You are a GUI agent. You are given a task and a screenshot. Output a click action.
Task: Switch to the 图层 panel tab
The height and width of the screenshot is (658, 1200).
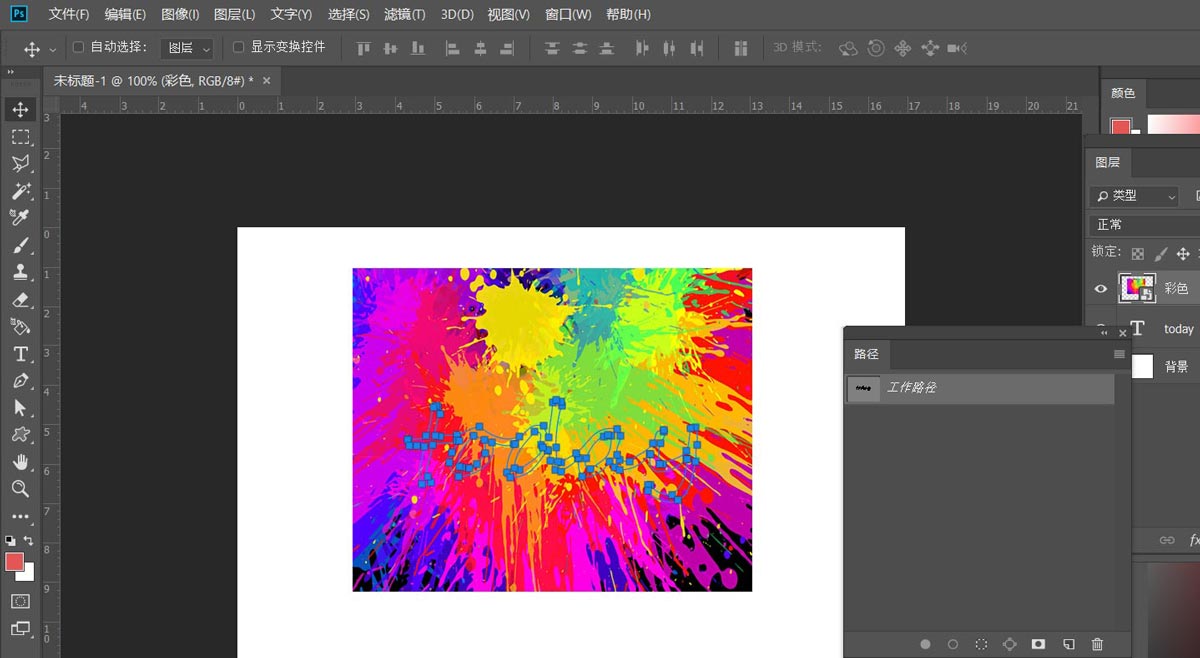point(1107,162)
